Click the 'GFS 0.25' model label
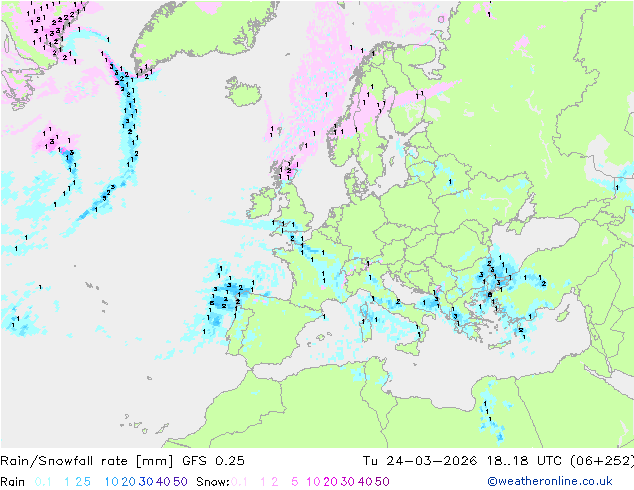Screen dimensions: 634x490 [213, 461]
